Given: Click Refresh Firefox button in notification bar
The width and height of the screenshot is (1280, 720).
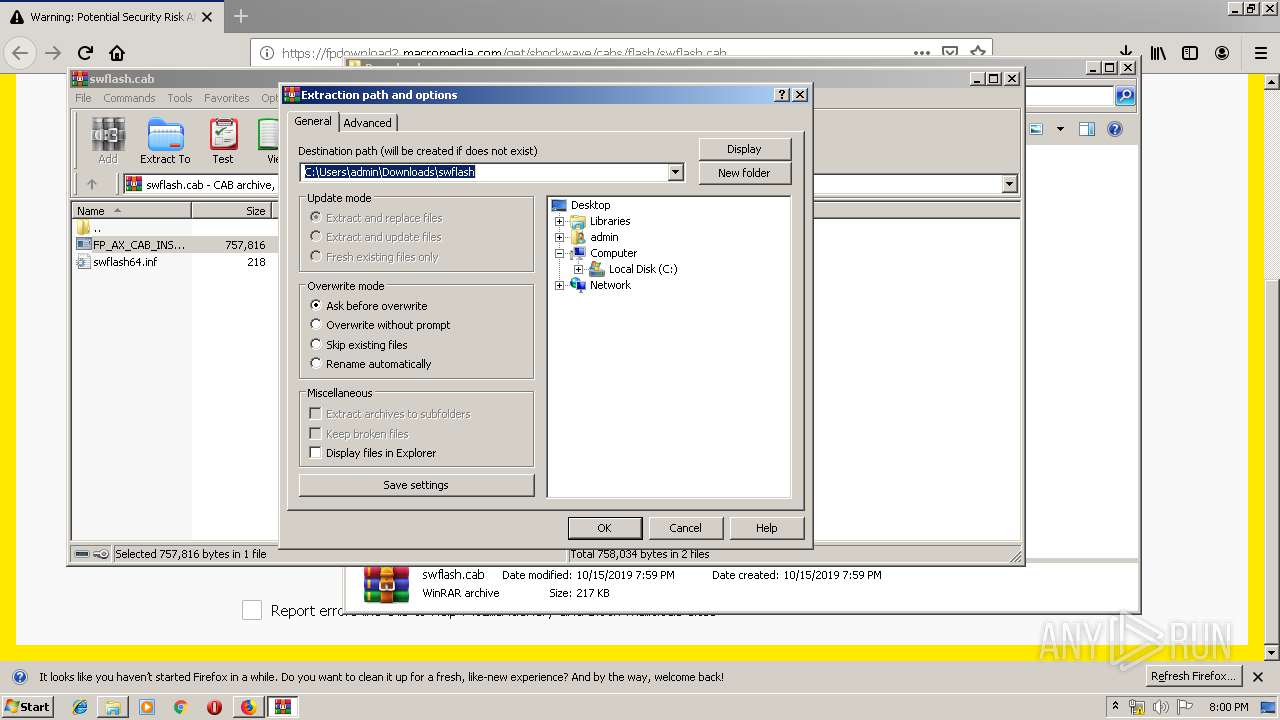Looking at the screenshot, I should [1194, 677].
